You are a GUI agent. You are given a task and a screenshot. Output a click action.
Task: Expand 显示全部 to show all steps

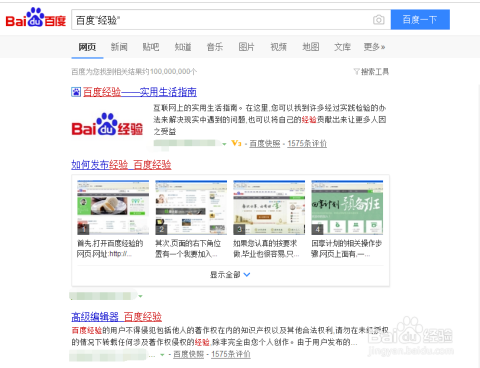point(230,275)
